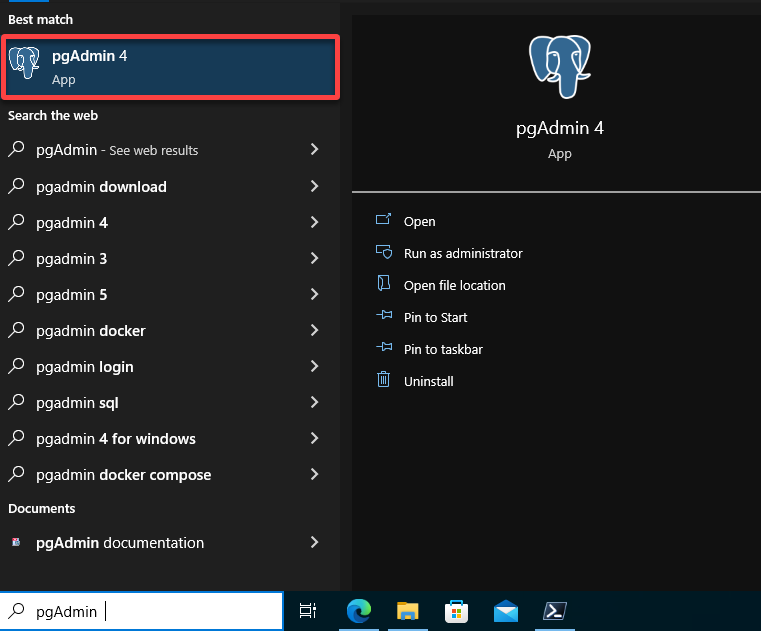Select the 'pgadmin docker' web suggestion

click(x=91, y=331)
